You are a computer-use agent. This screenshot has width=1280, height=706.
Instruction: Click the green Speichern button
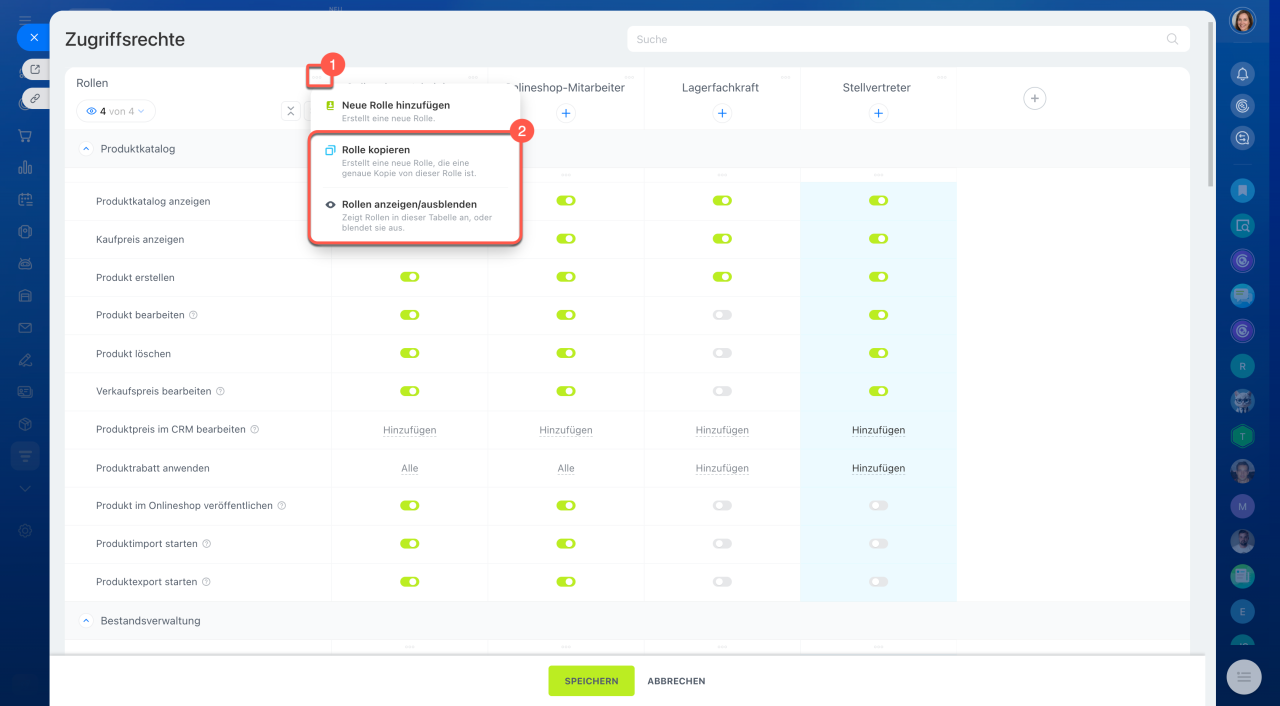click(x=591, y=681)
